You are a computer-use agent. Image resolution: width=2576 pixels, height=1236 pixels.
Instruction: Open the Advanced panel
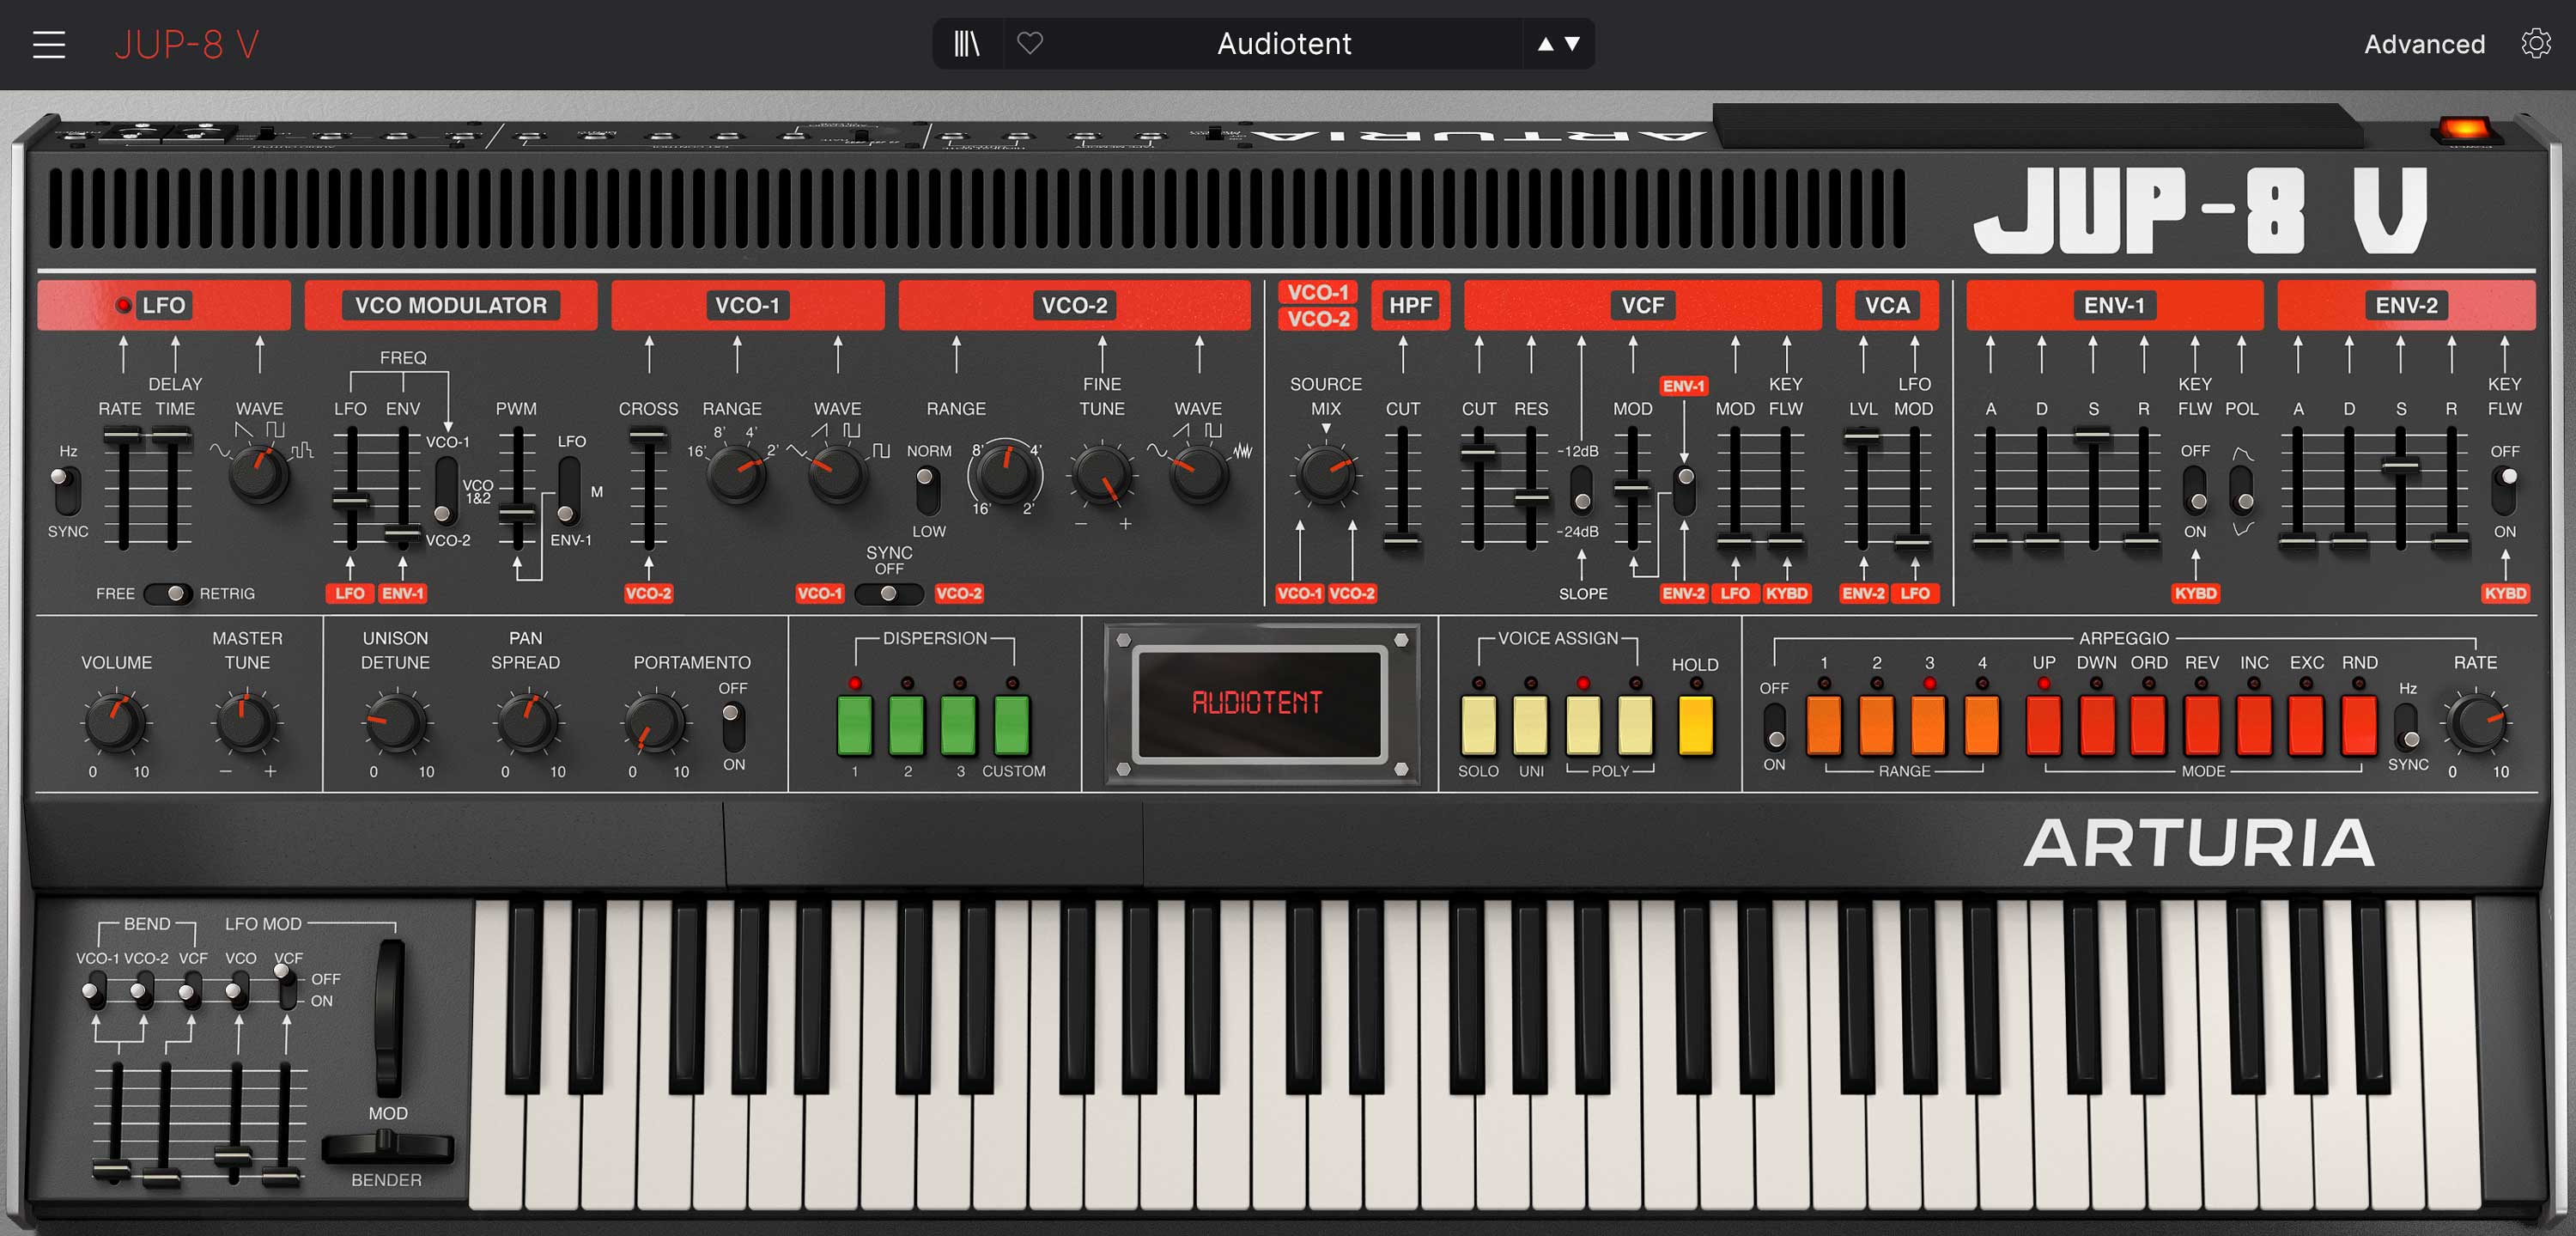[2423, 44]
